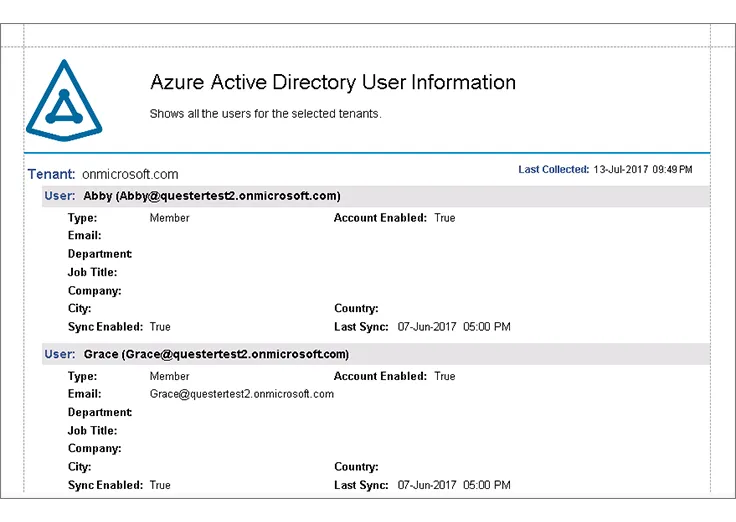Select the onmicrosoft.com tenant name
Image resolution: width=736 pixels, height=522 pixels.
[130, 174]
